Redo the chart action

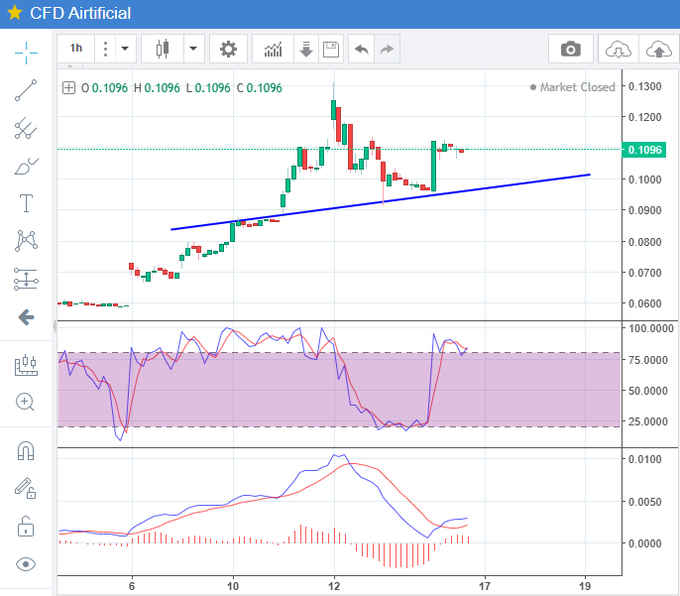tap(387, 49)
